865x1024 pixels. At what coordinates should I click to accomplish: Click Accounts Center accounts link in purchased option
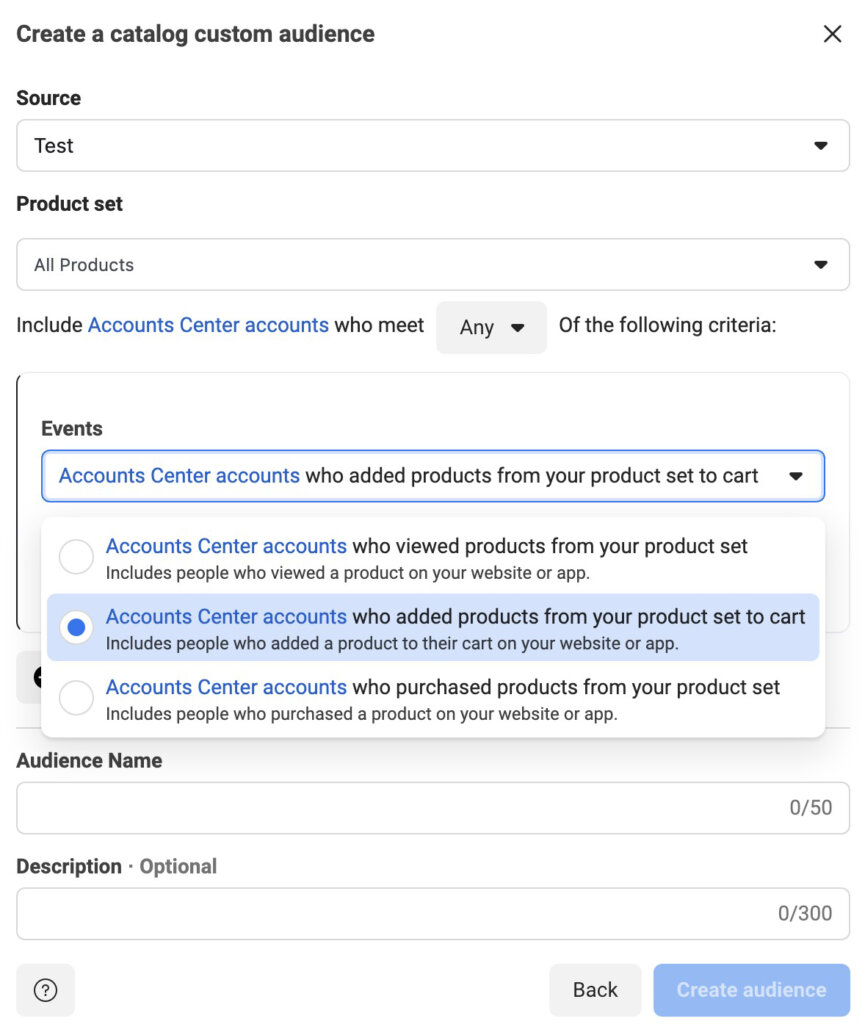pyautogui.click(x=225, y=687)
